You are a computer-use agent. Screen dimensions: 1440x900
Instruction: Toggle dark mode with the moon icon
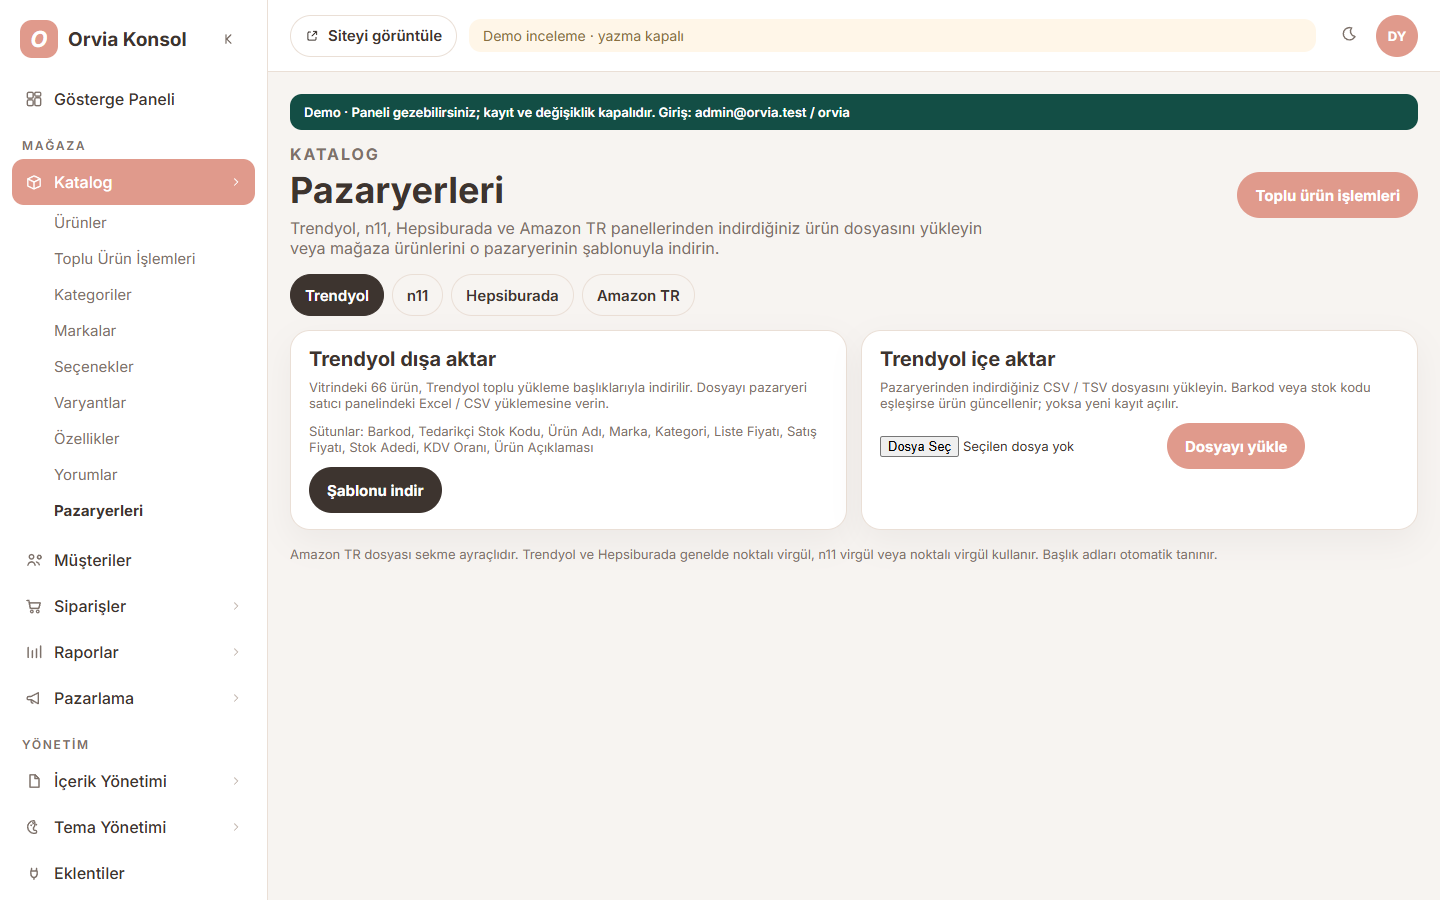coord(1349,35)
